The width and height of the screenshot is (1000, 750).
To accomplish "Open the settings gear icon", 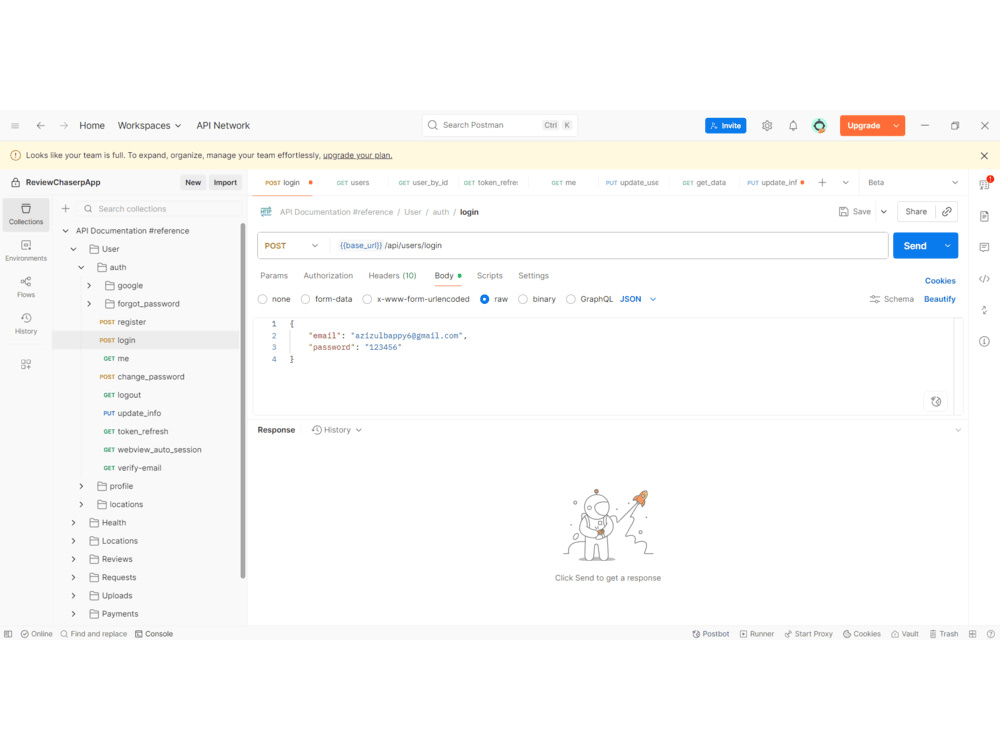I will point(767,126).
